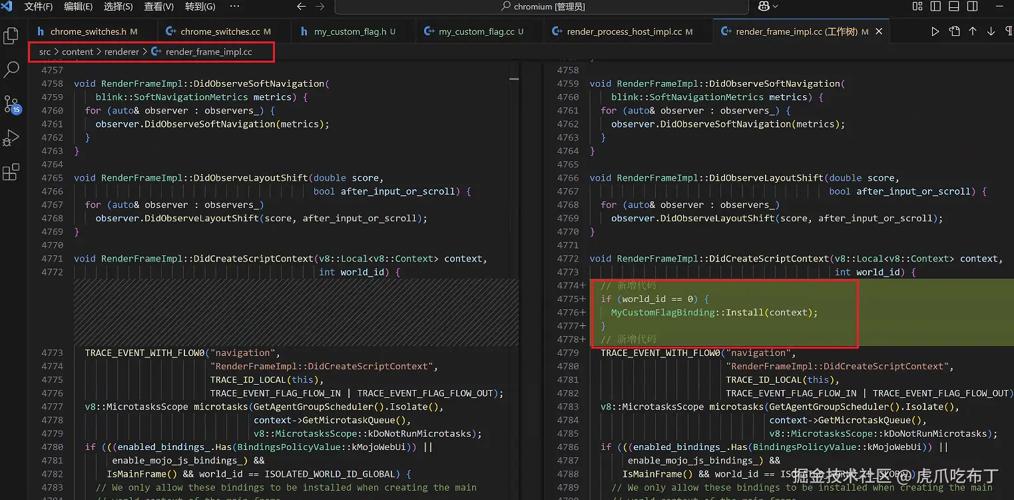1014x500 pixels.
Task: Click line number 4771 in left pane
Action: (51, 259)
